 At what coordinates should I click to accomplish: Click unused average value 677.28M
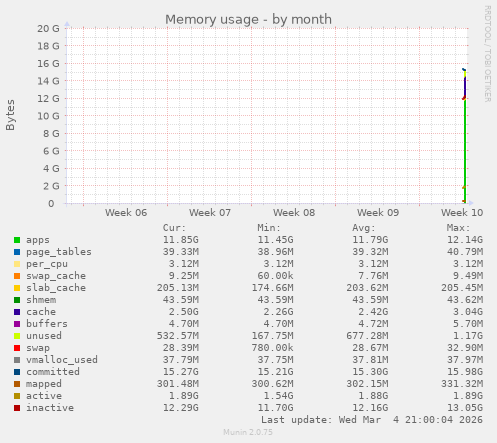(367, 336)
